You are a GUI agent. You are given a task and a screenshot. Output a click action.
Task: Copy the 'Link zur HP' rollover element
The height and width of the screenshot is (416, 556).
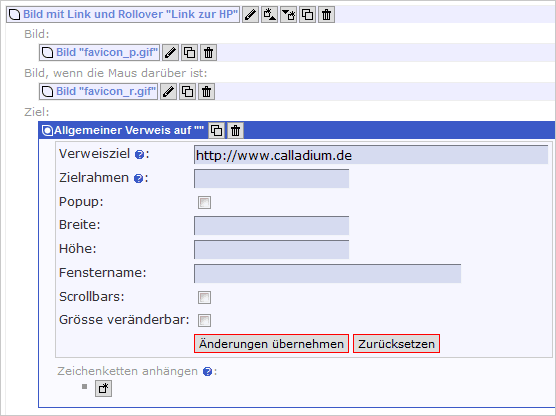(x=307, y=15)
